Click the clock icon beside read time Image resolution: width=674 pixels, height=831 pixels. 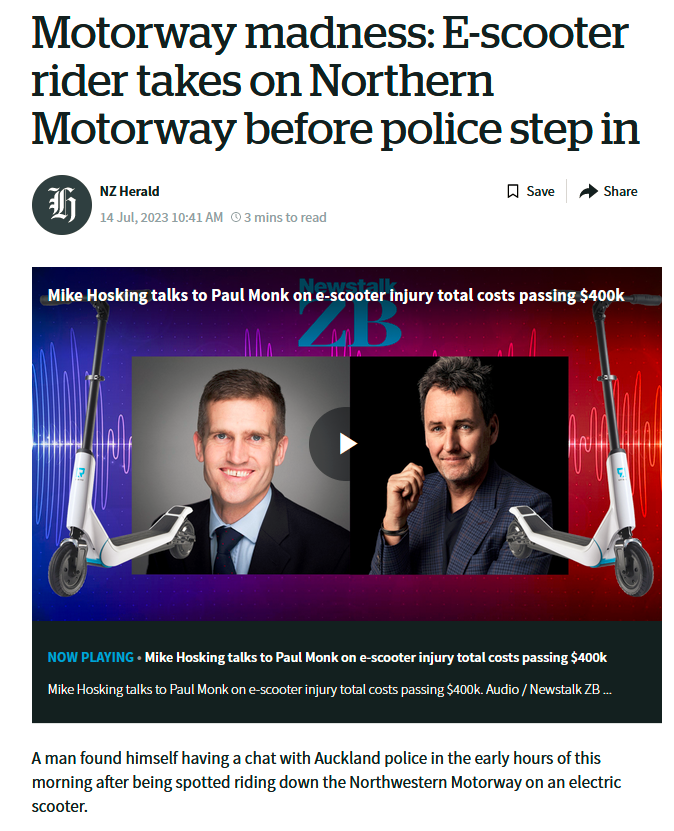(x=236, y=217)
